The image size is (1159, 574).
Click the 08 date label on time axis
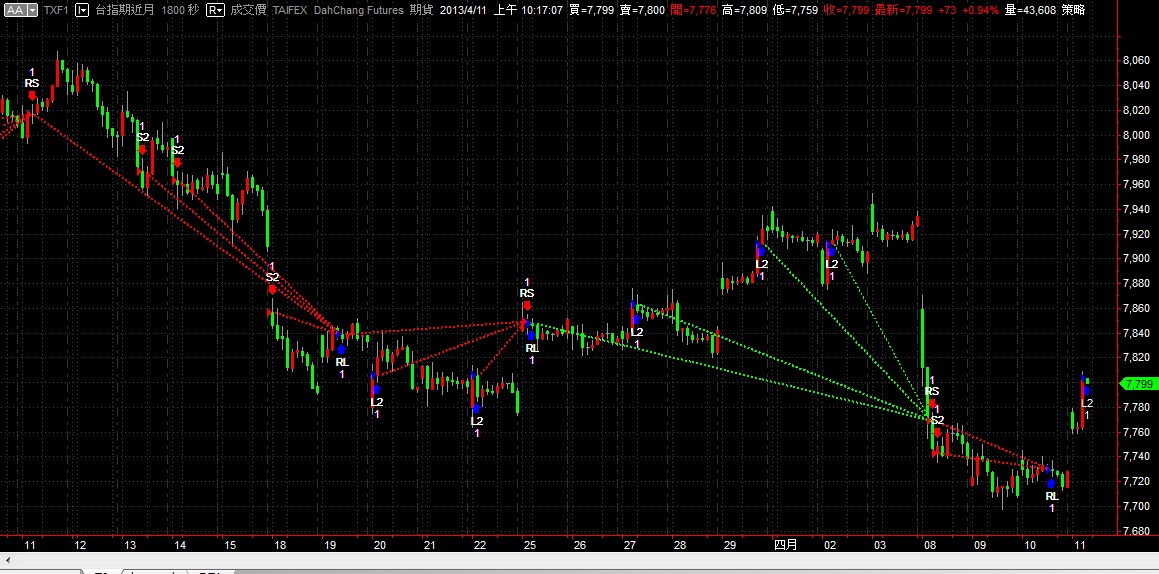click(930, 545)
